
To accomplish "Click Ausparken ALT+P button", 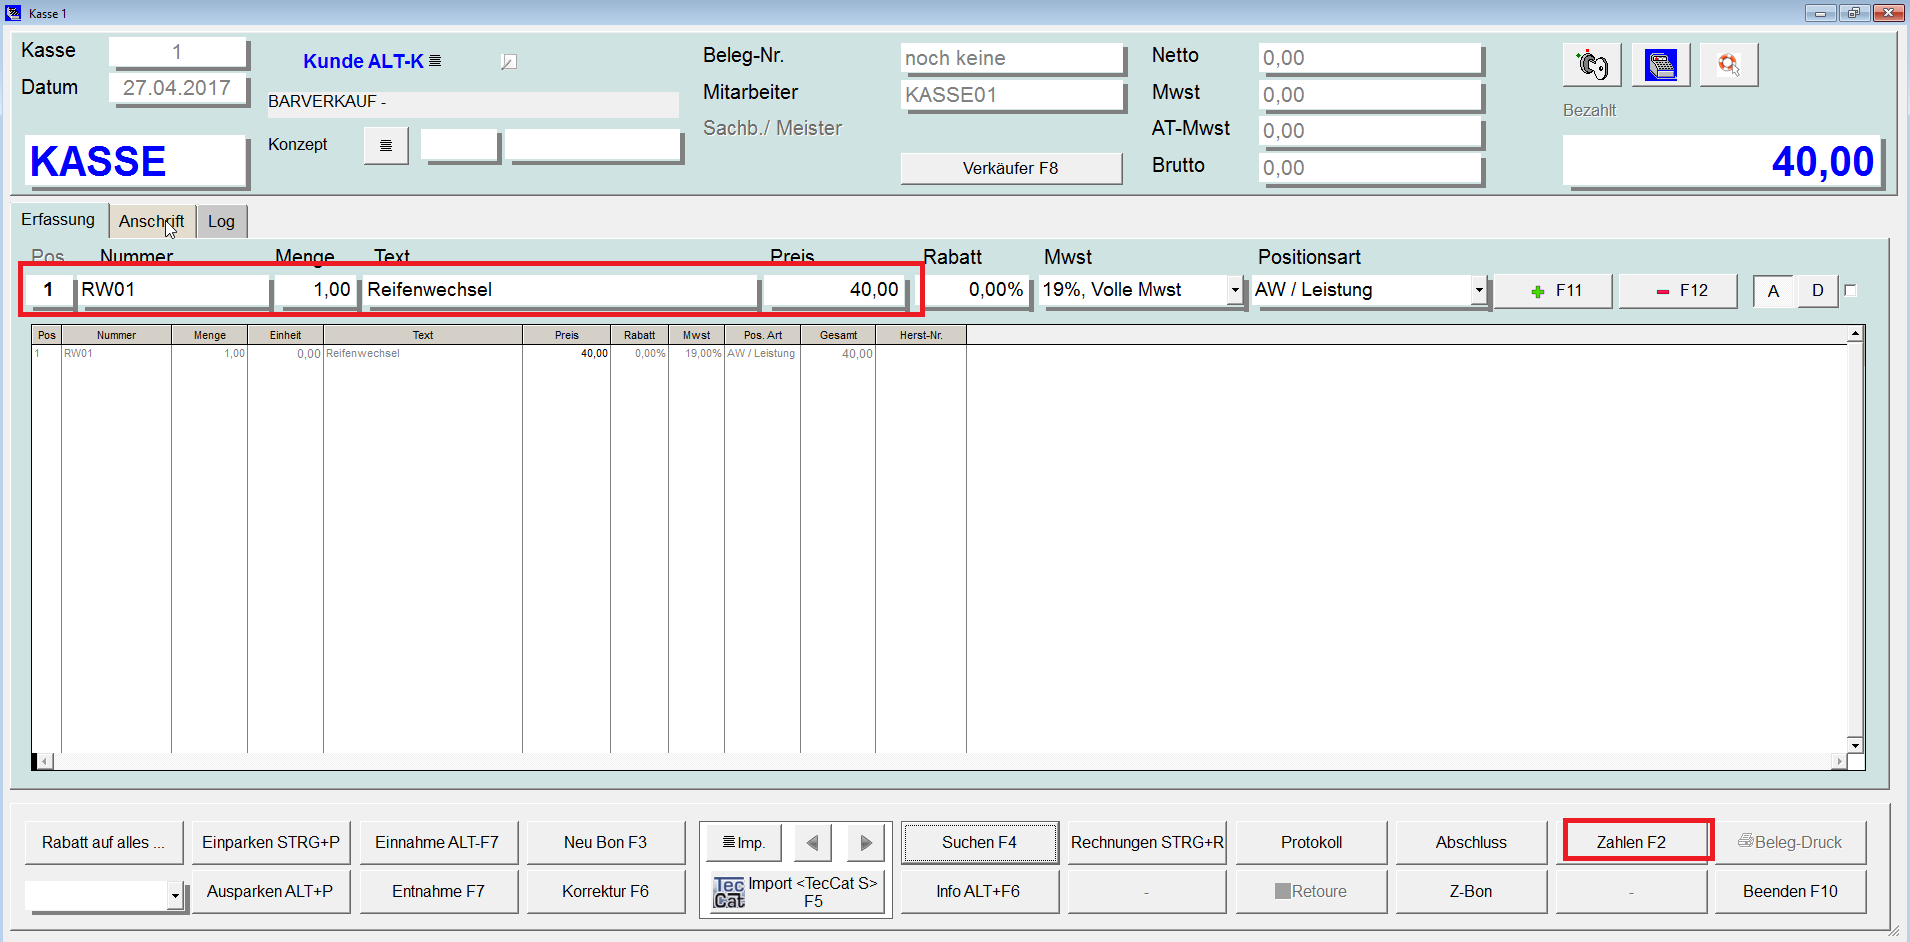I will pos(270,891).
